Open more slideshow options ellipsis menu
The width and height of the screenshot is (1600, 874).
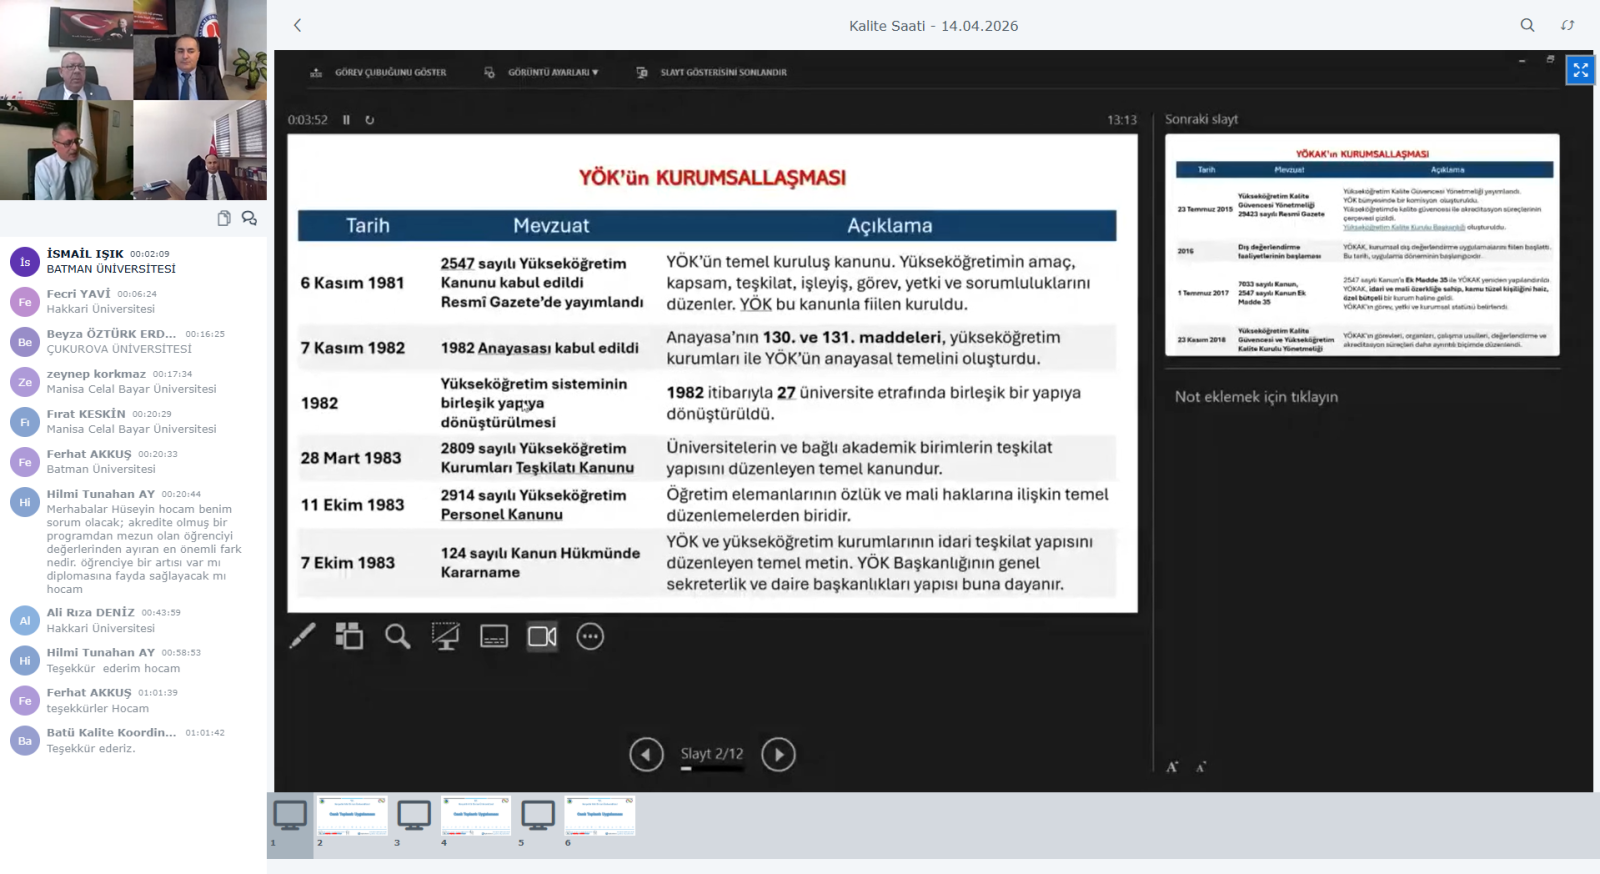click(x=590, y=636)
